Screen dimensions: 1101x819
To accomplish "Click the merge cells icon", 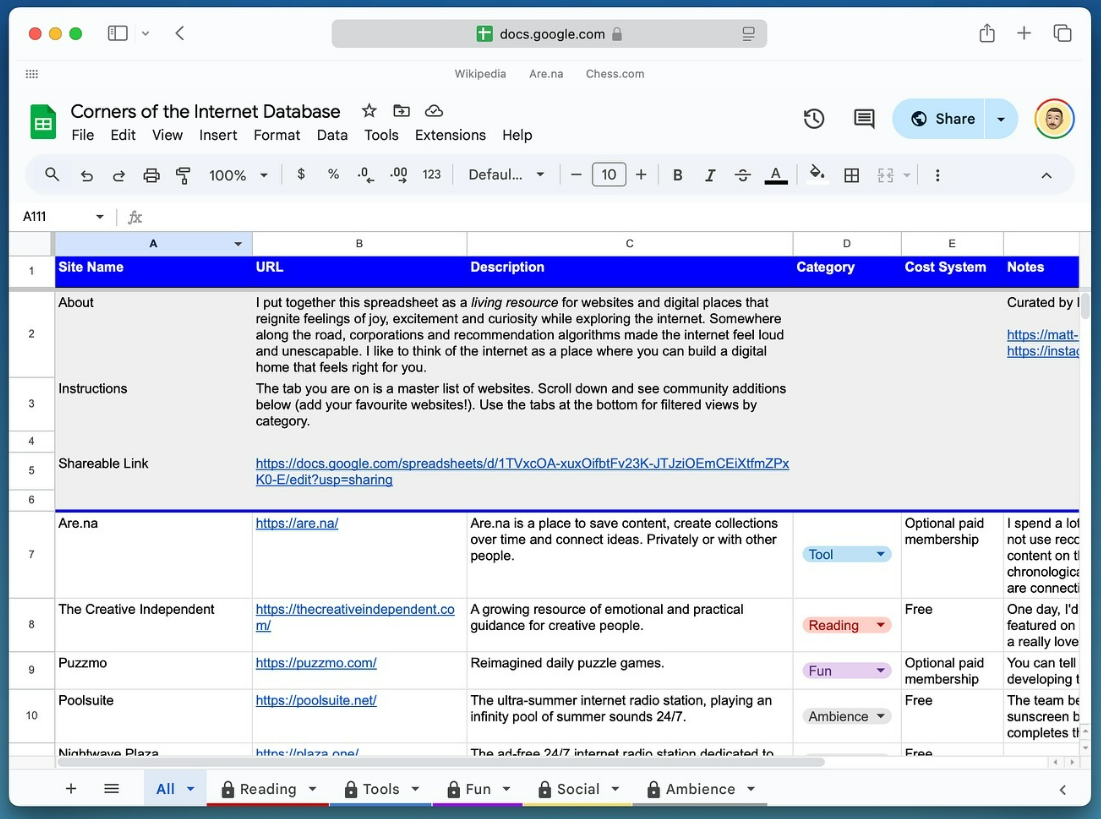I will [885, 175].
